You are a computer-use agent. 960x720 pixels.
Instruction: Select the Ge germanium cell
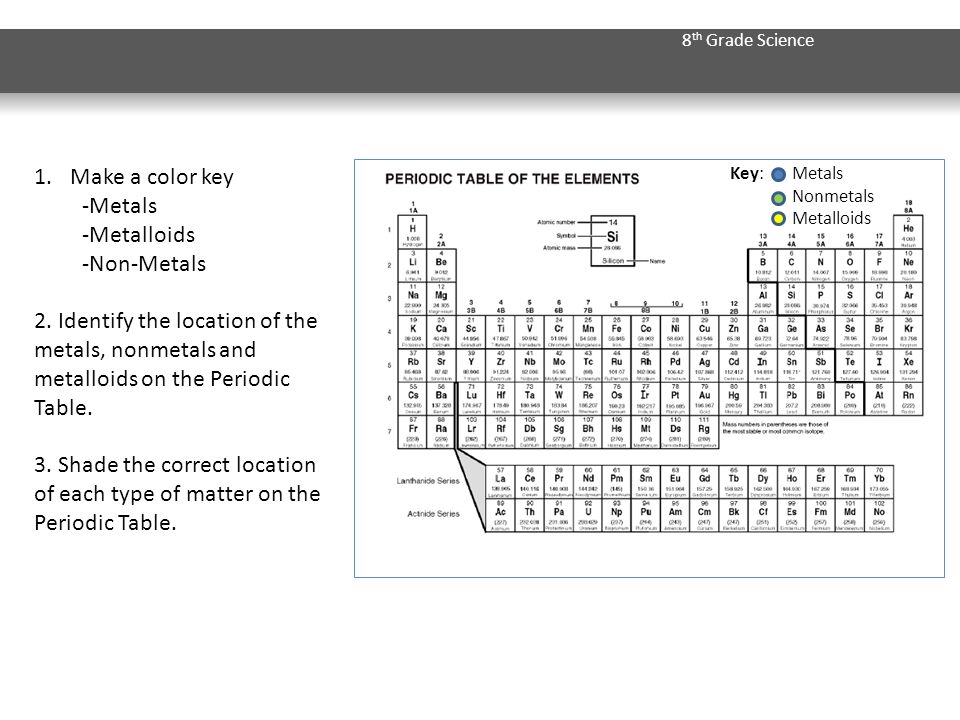pos(791,332)
